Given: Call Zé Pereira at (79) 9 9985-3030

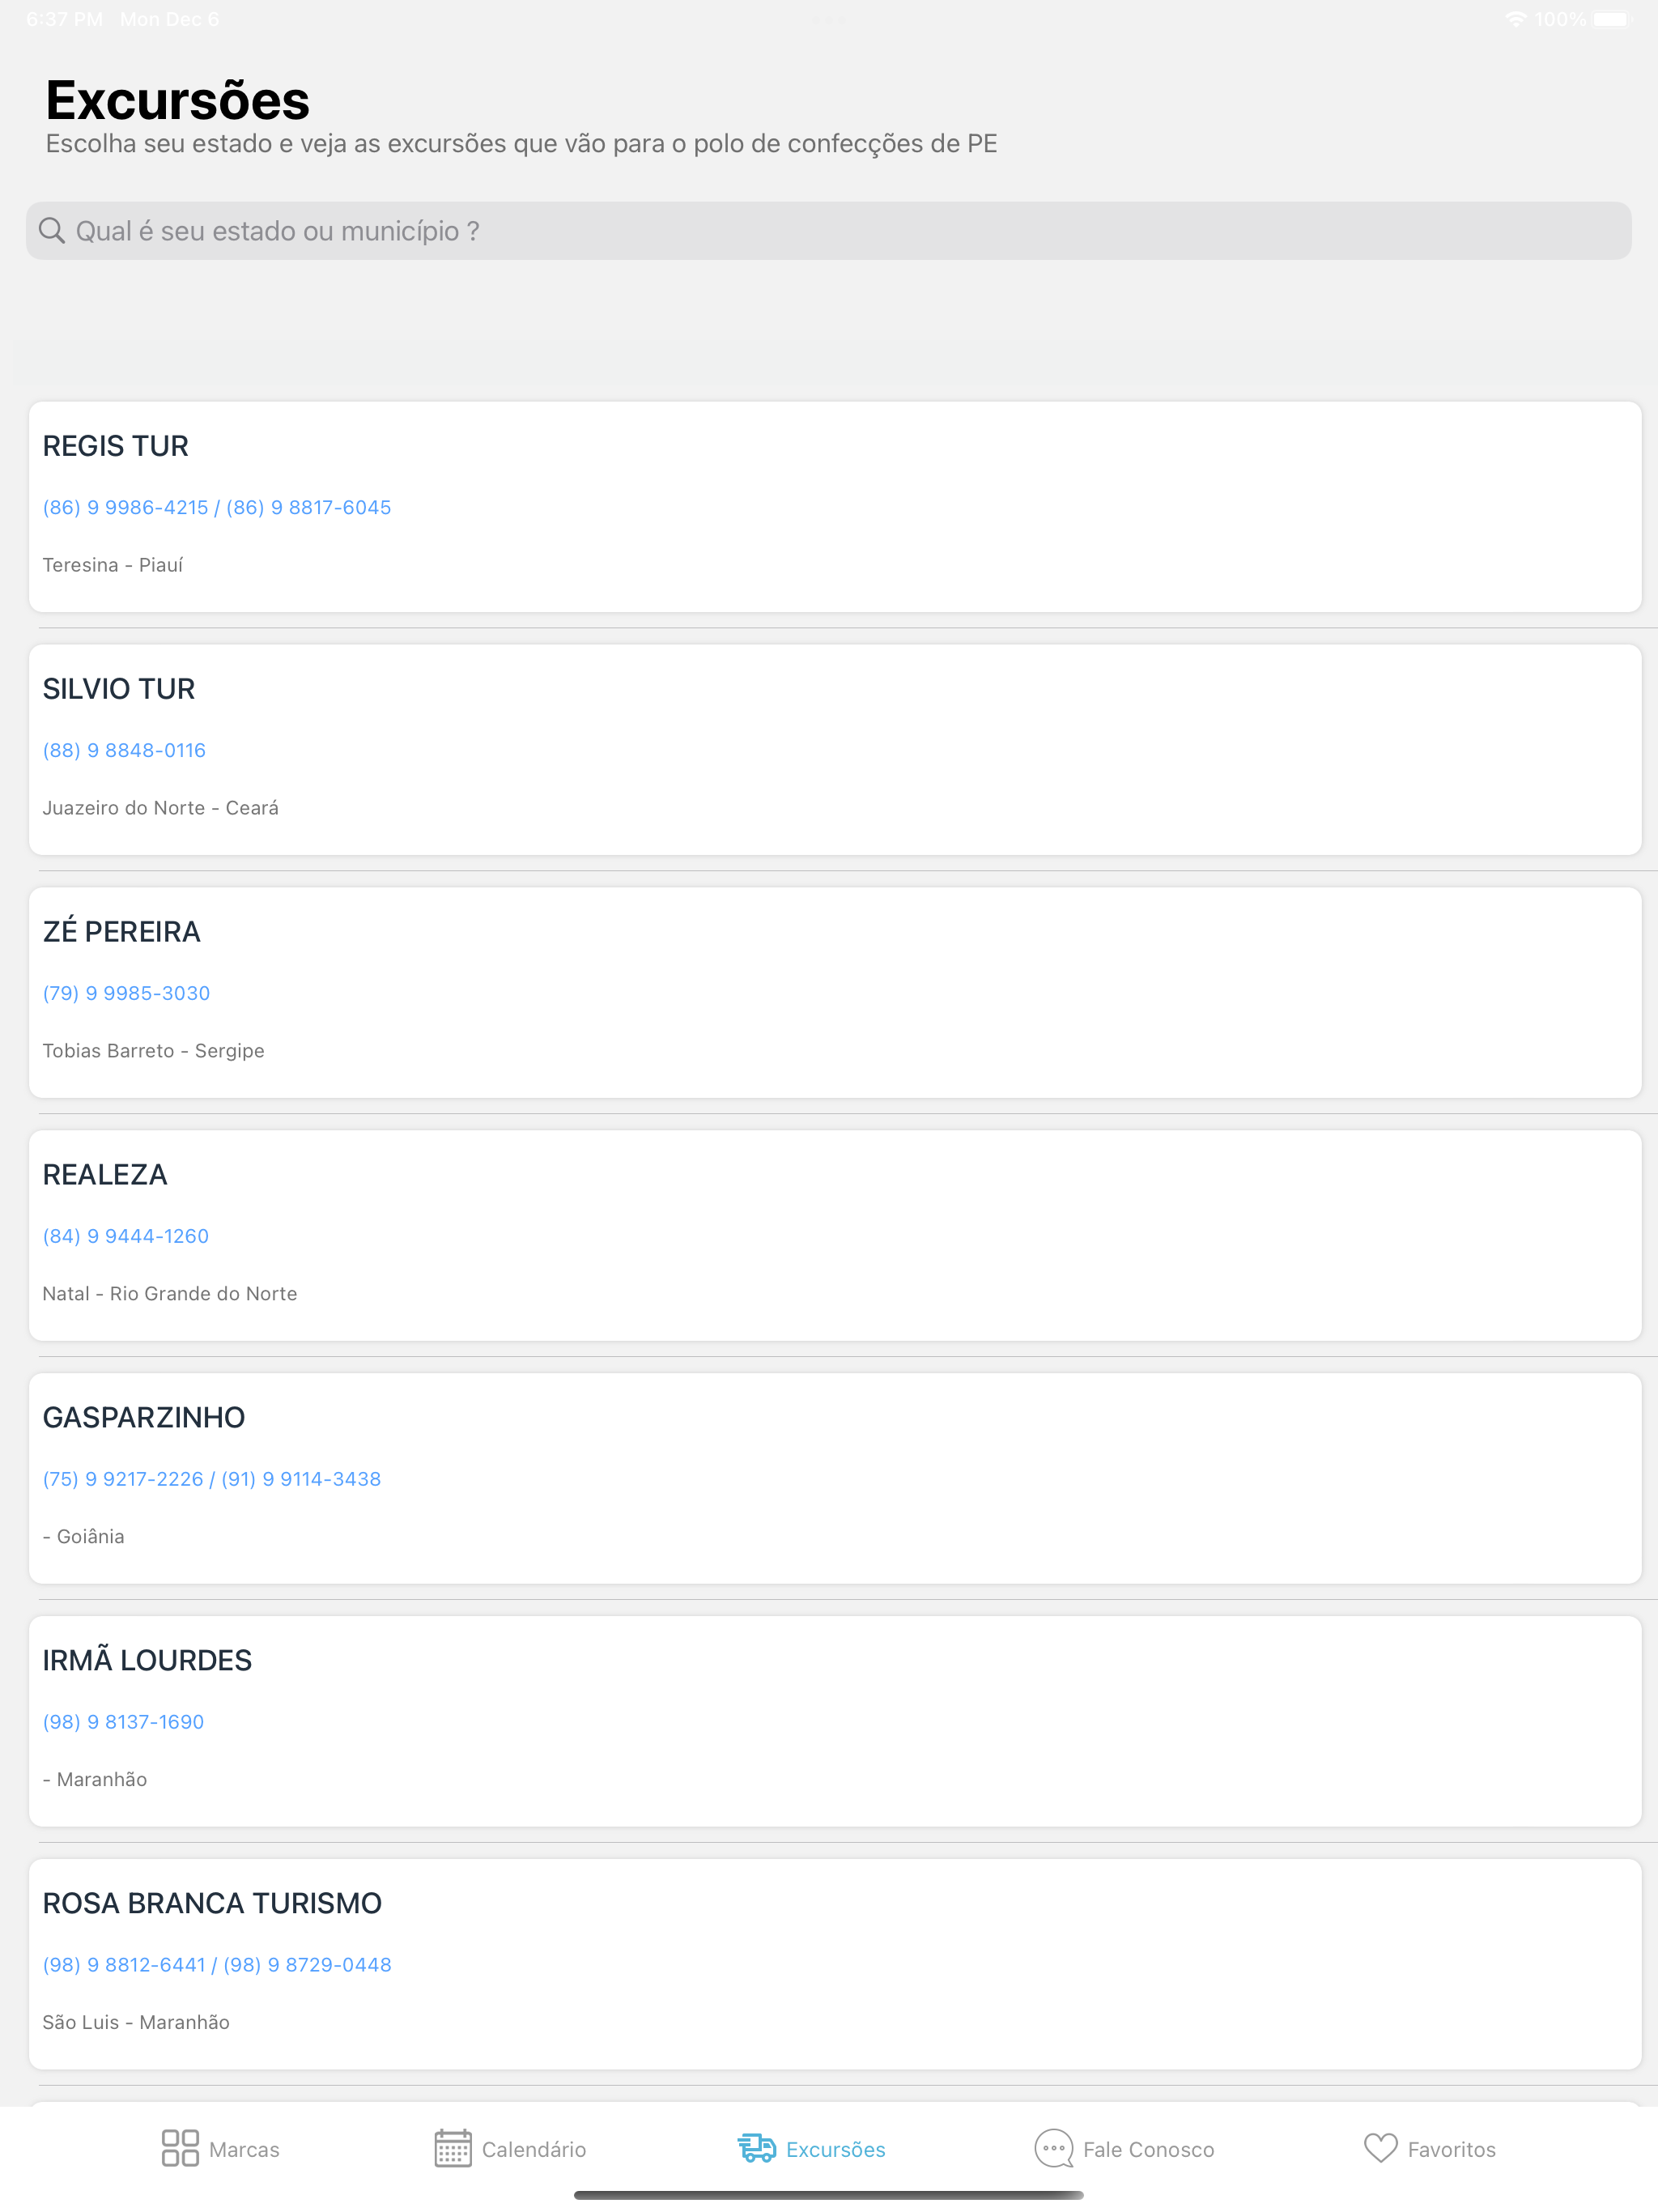Looking at the screenshot, I should [x=126, y=993].
